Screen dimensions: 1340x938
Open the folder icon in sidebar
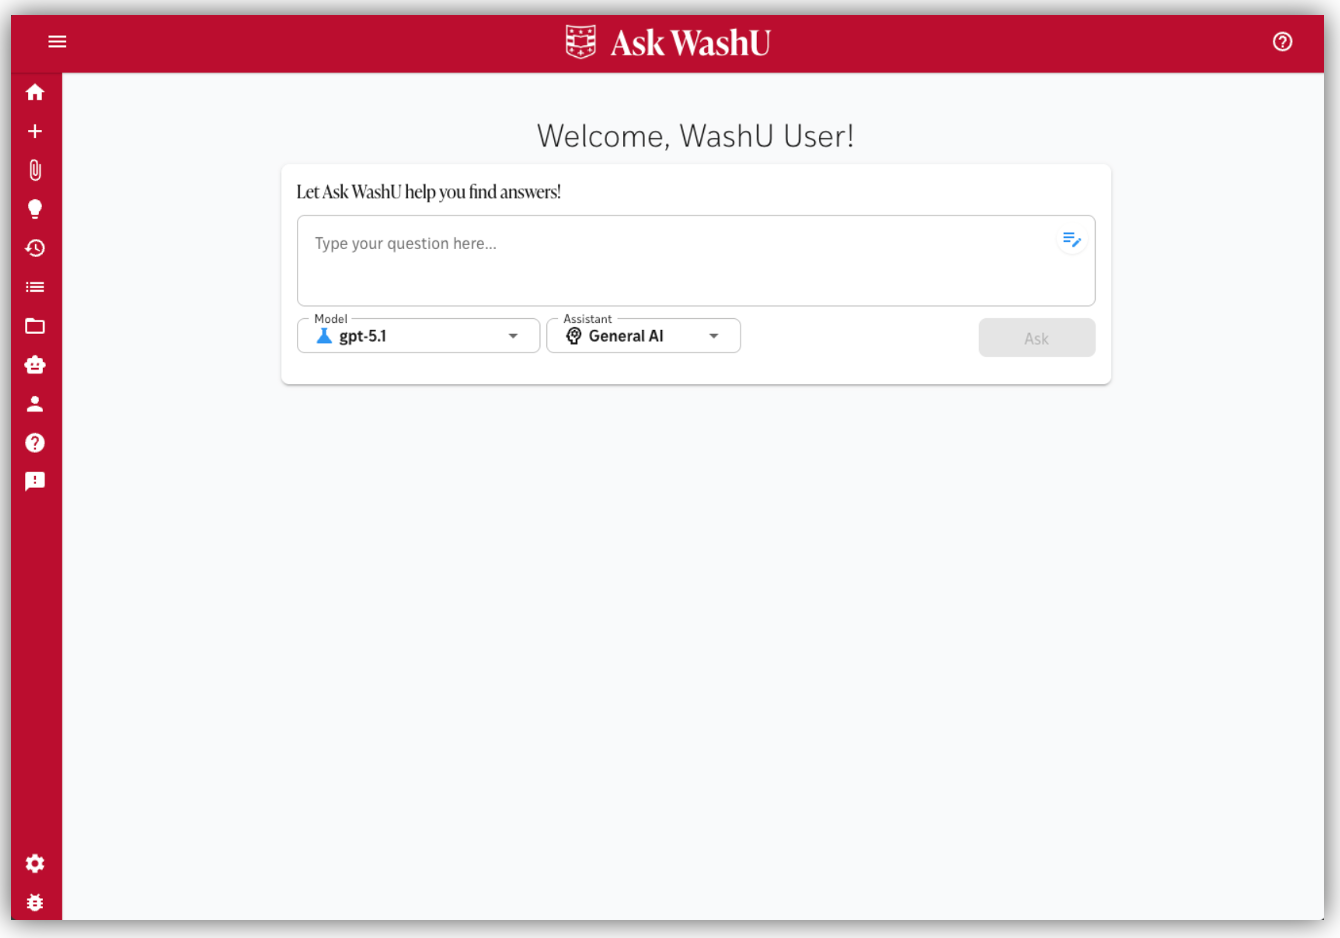pyautogui.click(x=35, y=326)
